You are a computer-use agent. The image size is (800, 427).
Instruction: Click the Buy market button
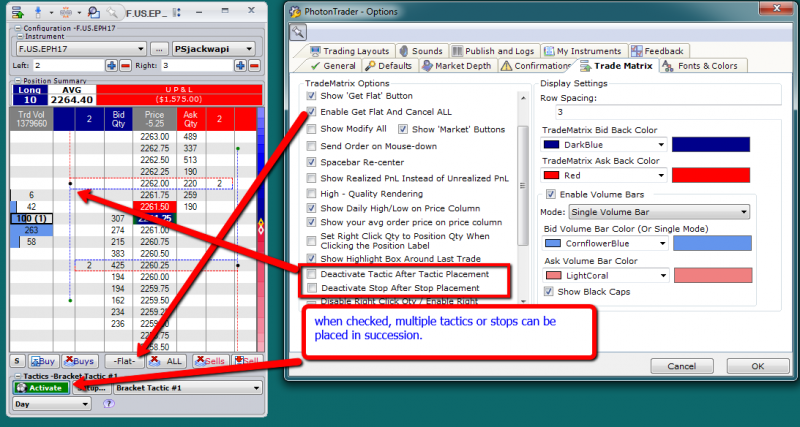pyautogui.click(x=43, y=361)
